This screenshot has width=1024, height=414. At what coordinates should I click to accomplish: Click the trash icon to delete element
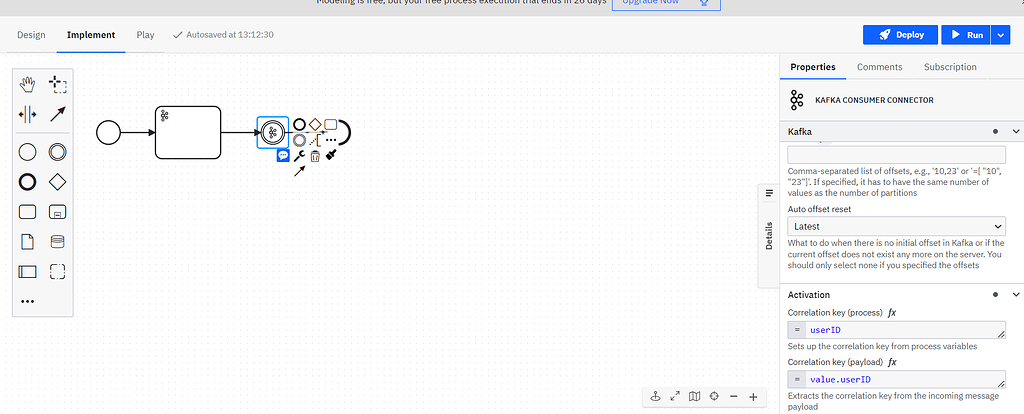pyautogui.click(x=315, y=156)
